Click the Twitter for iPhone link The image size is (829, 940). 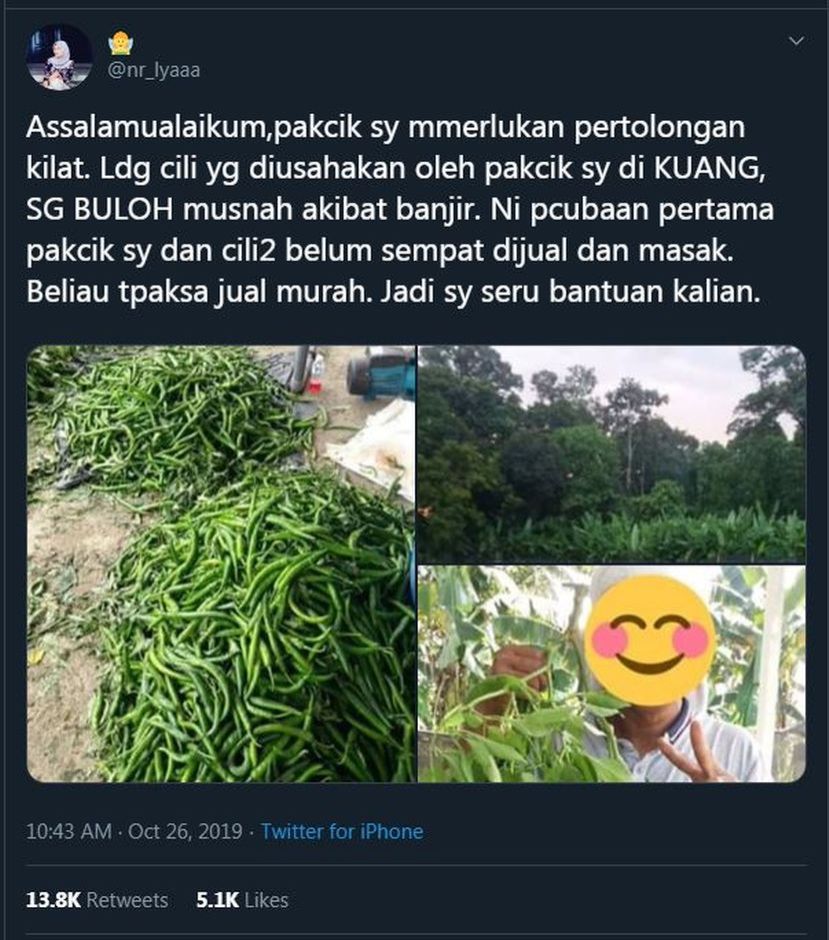point(342,831)
